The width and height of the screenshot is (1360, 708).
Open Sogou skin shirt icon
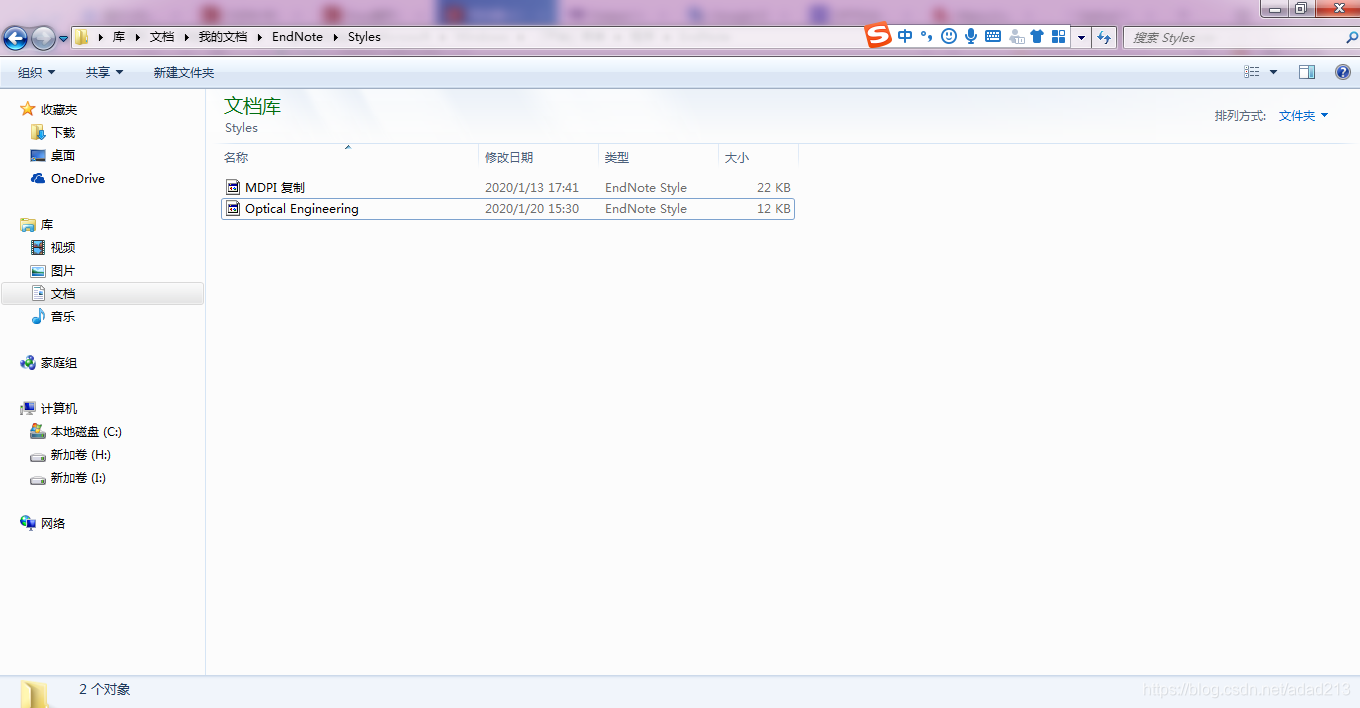pyautogui.click(x=1037, y=36)
